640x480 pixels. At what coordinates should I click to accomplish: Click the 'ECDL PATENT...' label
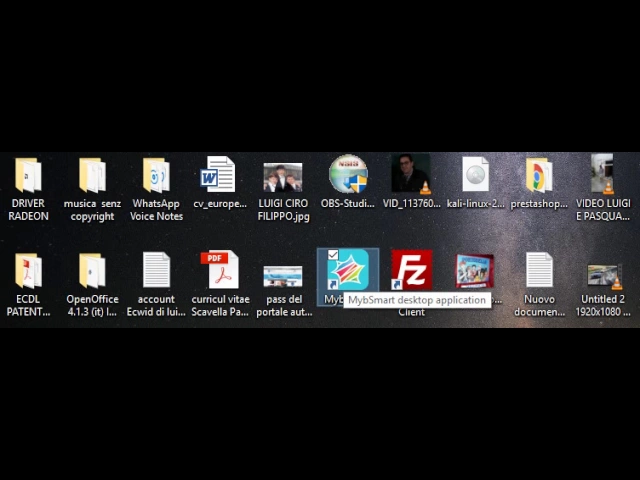click(x=28, y=305)
